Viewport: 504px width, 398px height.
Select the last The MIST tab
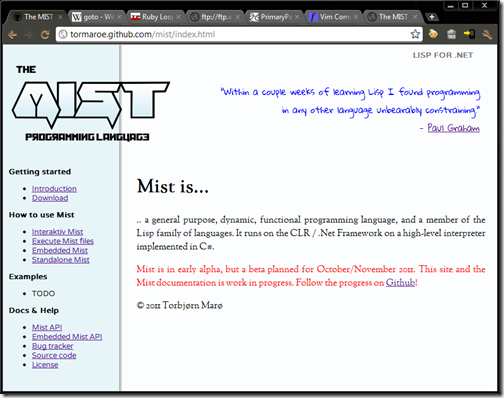pyautogui.click(x=392, y=17)
